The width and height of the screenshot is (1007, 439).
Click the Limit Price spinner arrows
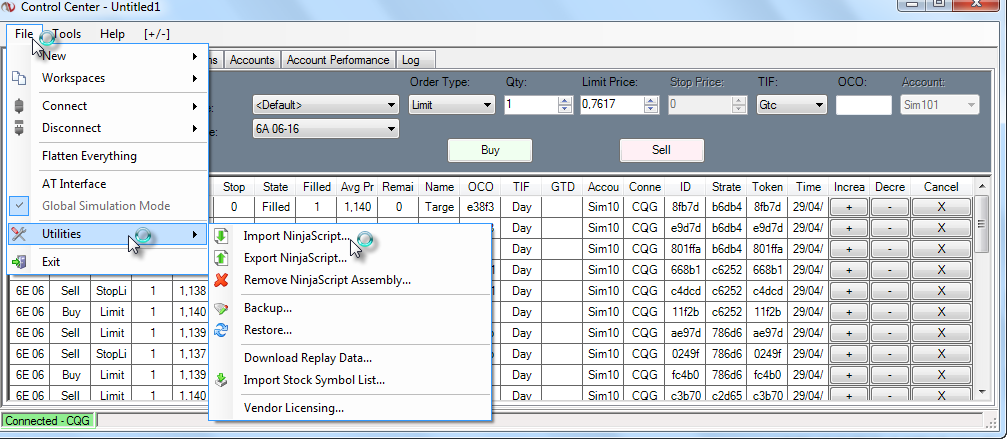click(651, 105)
